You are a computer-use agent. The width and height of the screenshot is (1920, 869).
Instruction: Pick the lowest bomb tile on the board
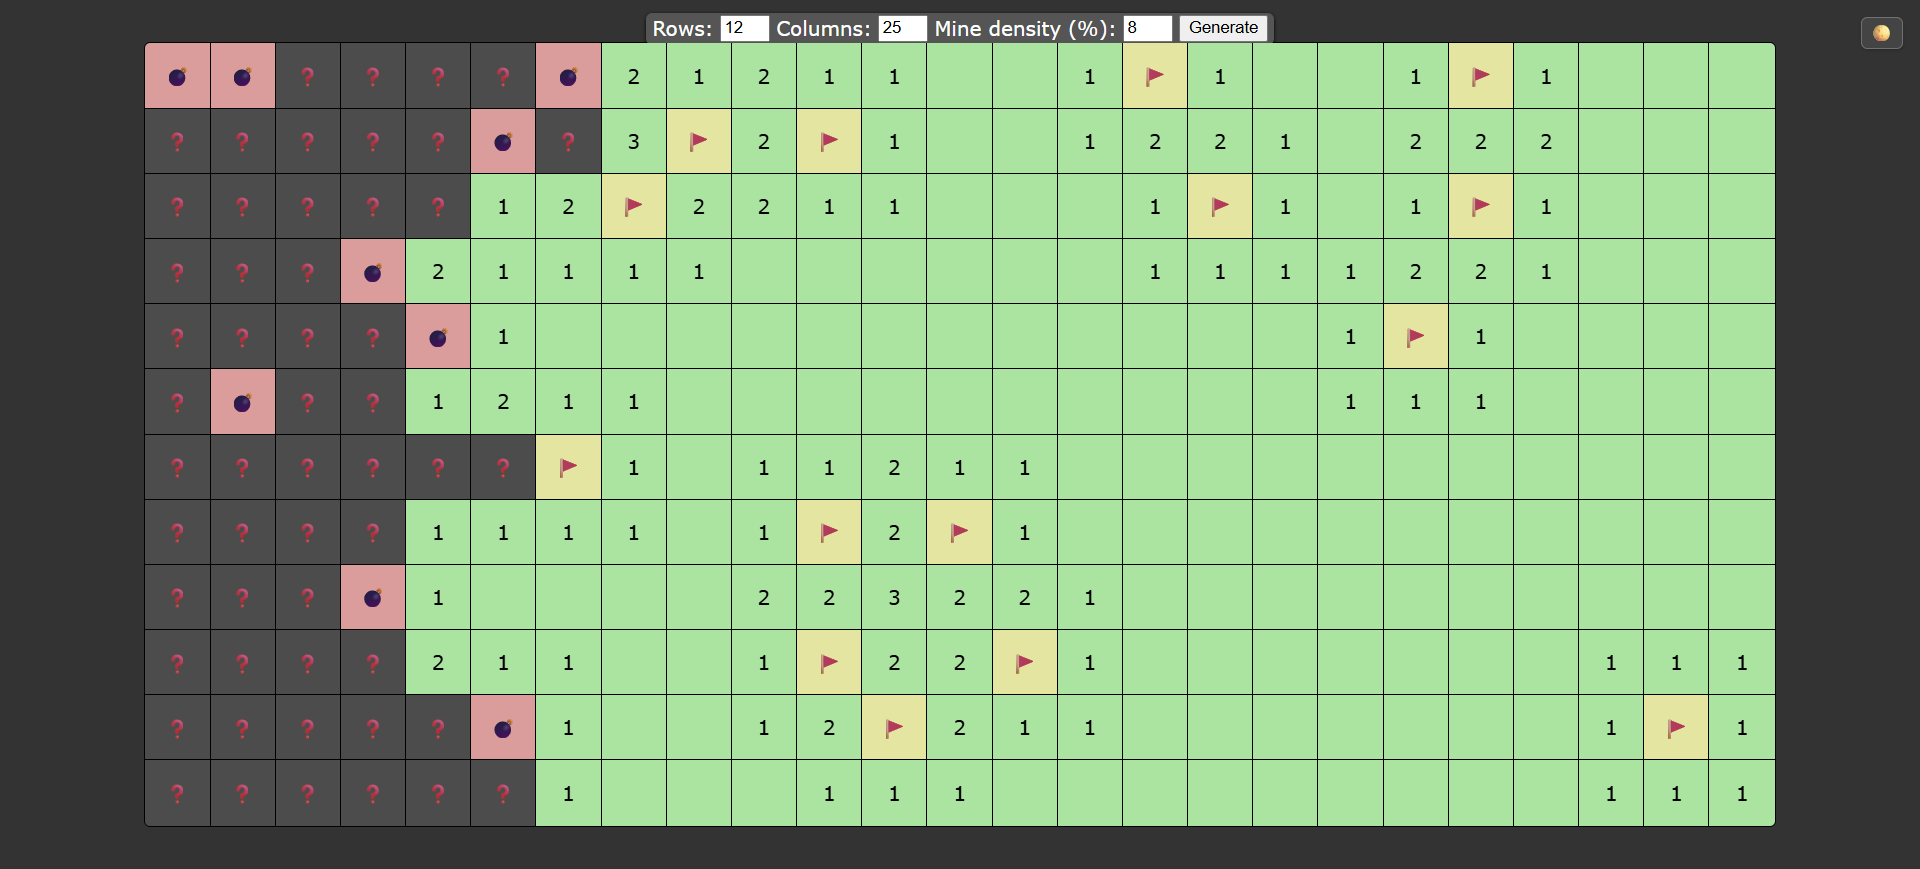coord(503,728)
